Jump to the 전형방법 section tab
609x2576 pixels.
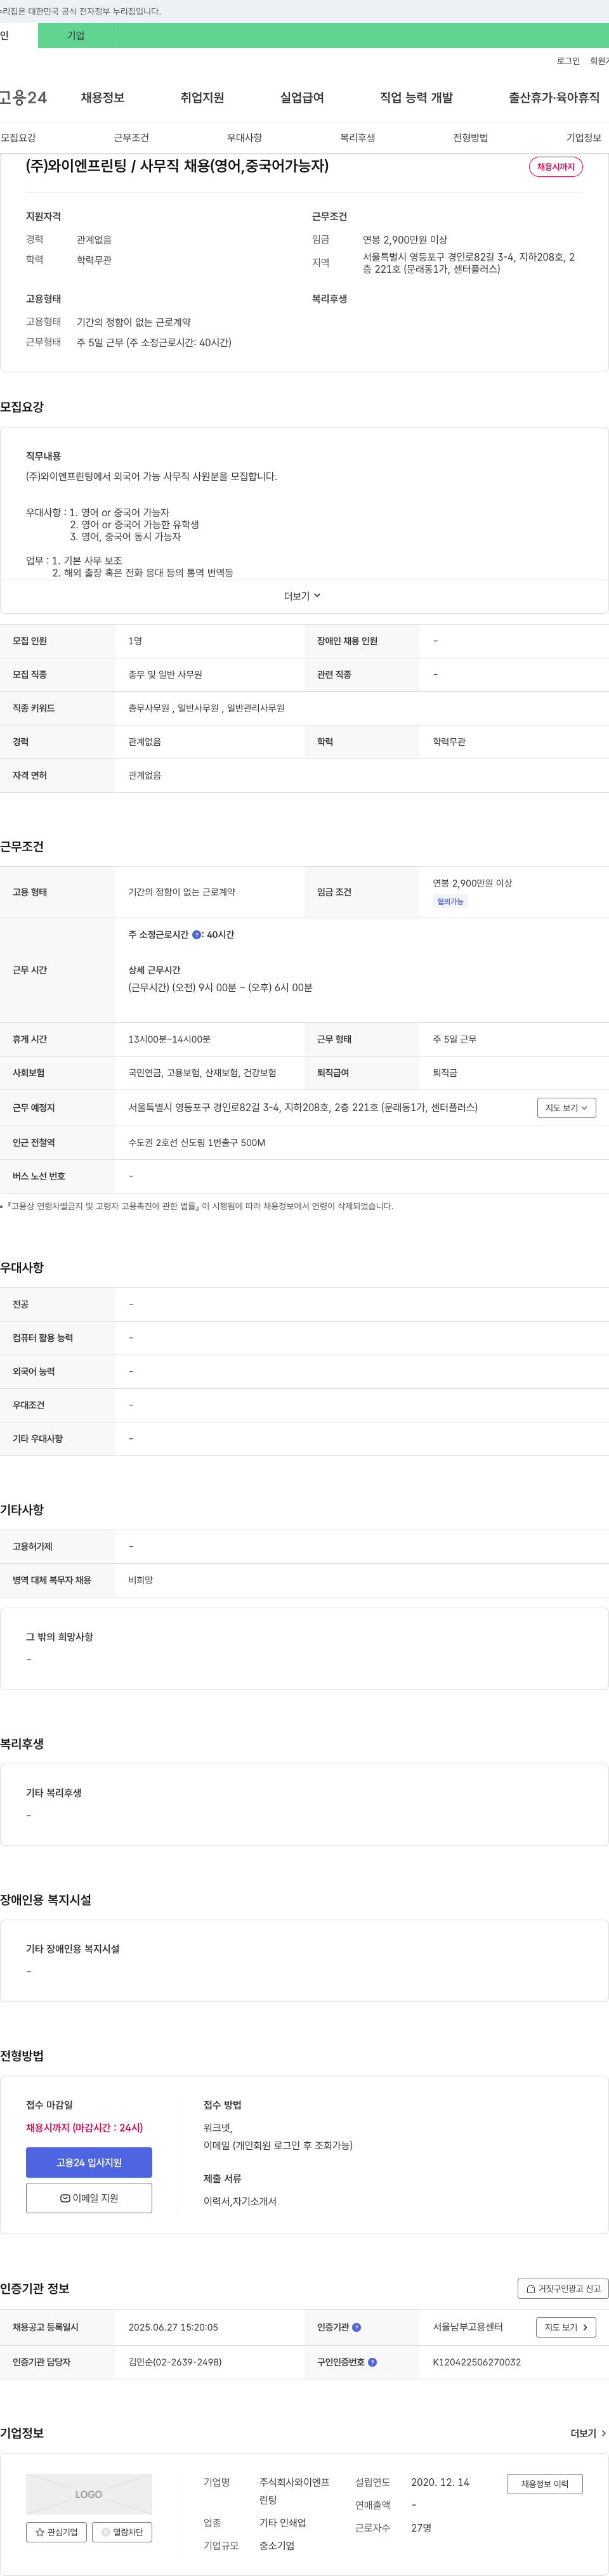tap(470, 138)
